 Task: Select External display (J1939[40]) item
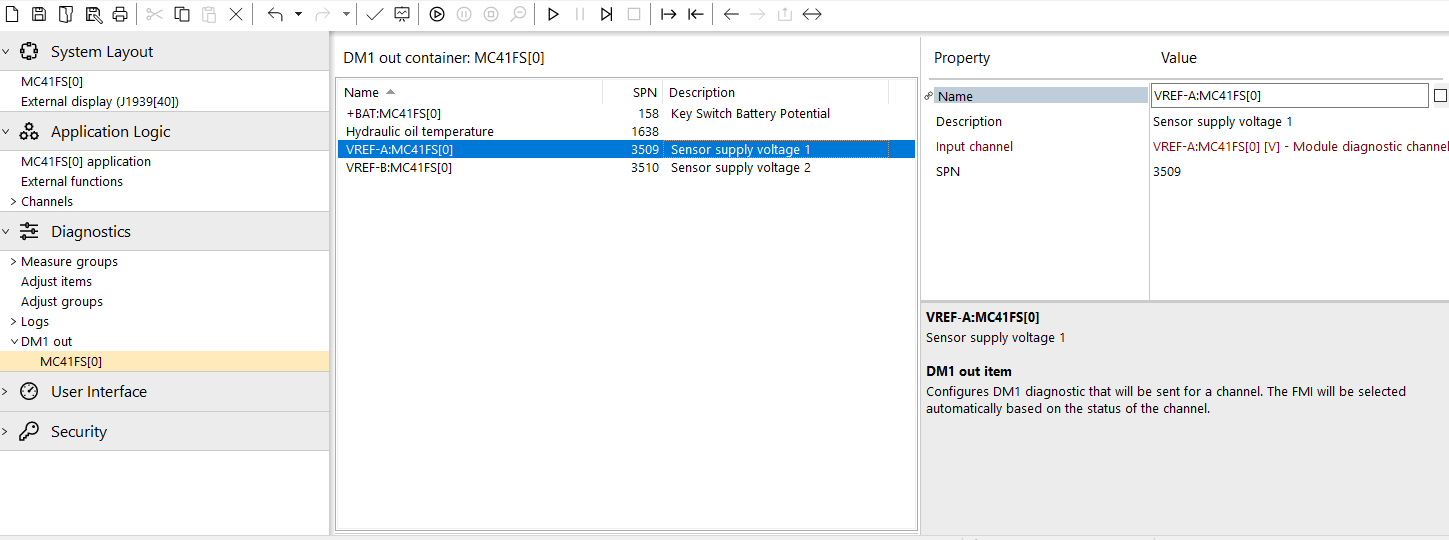[x=100, y=101]
